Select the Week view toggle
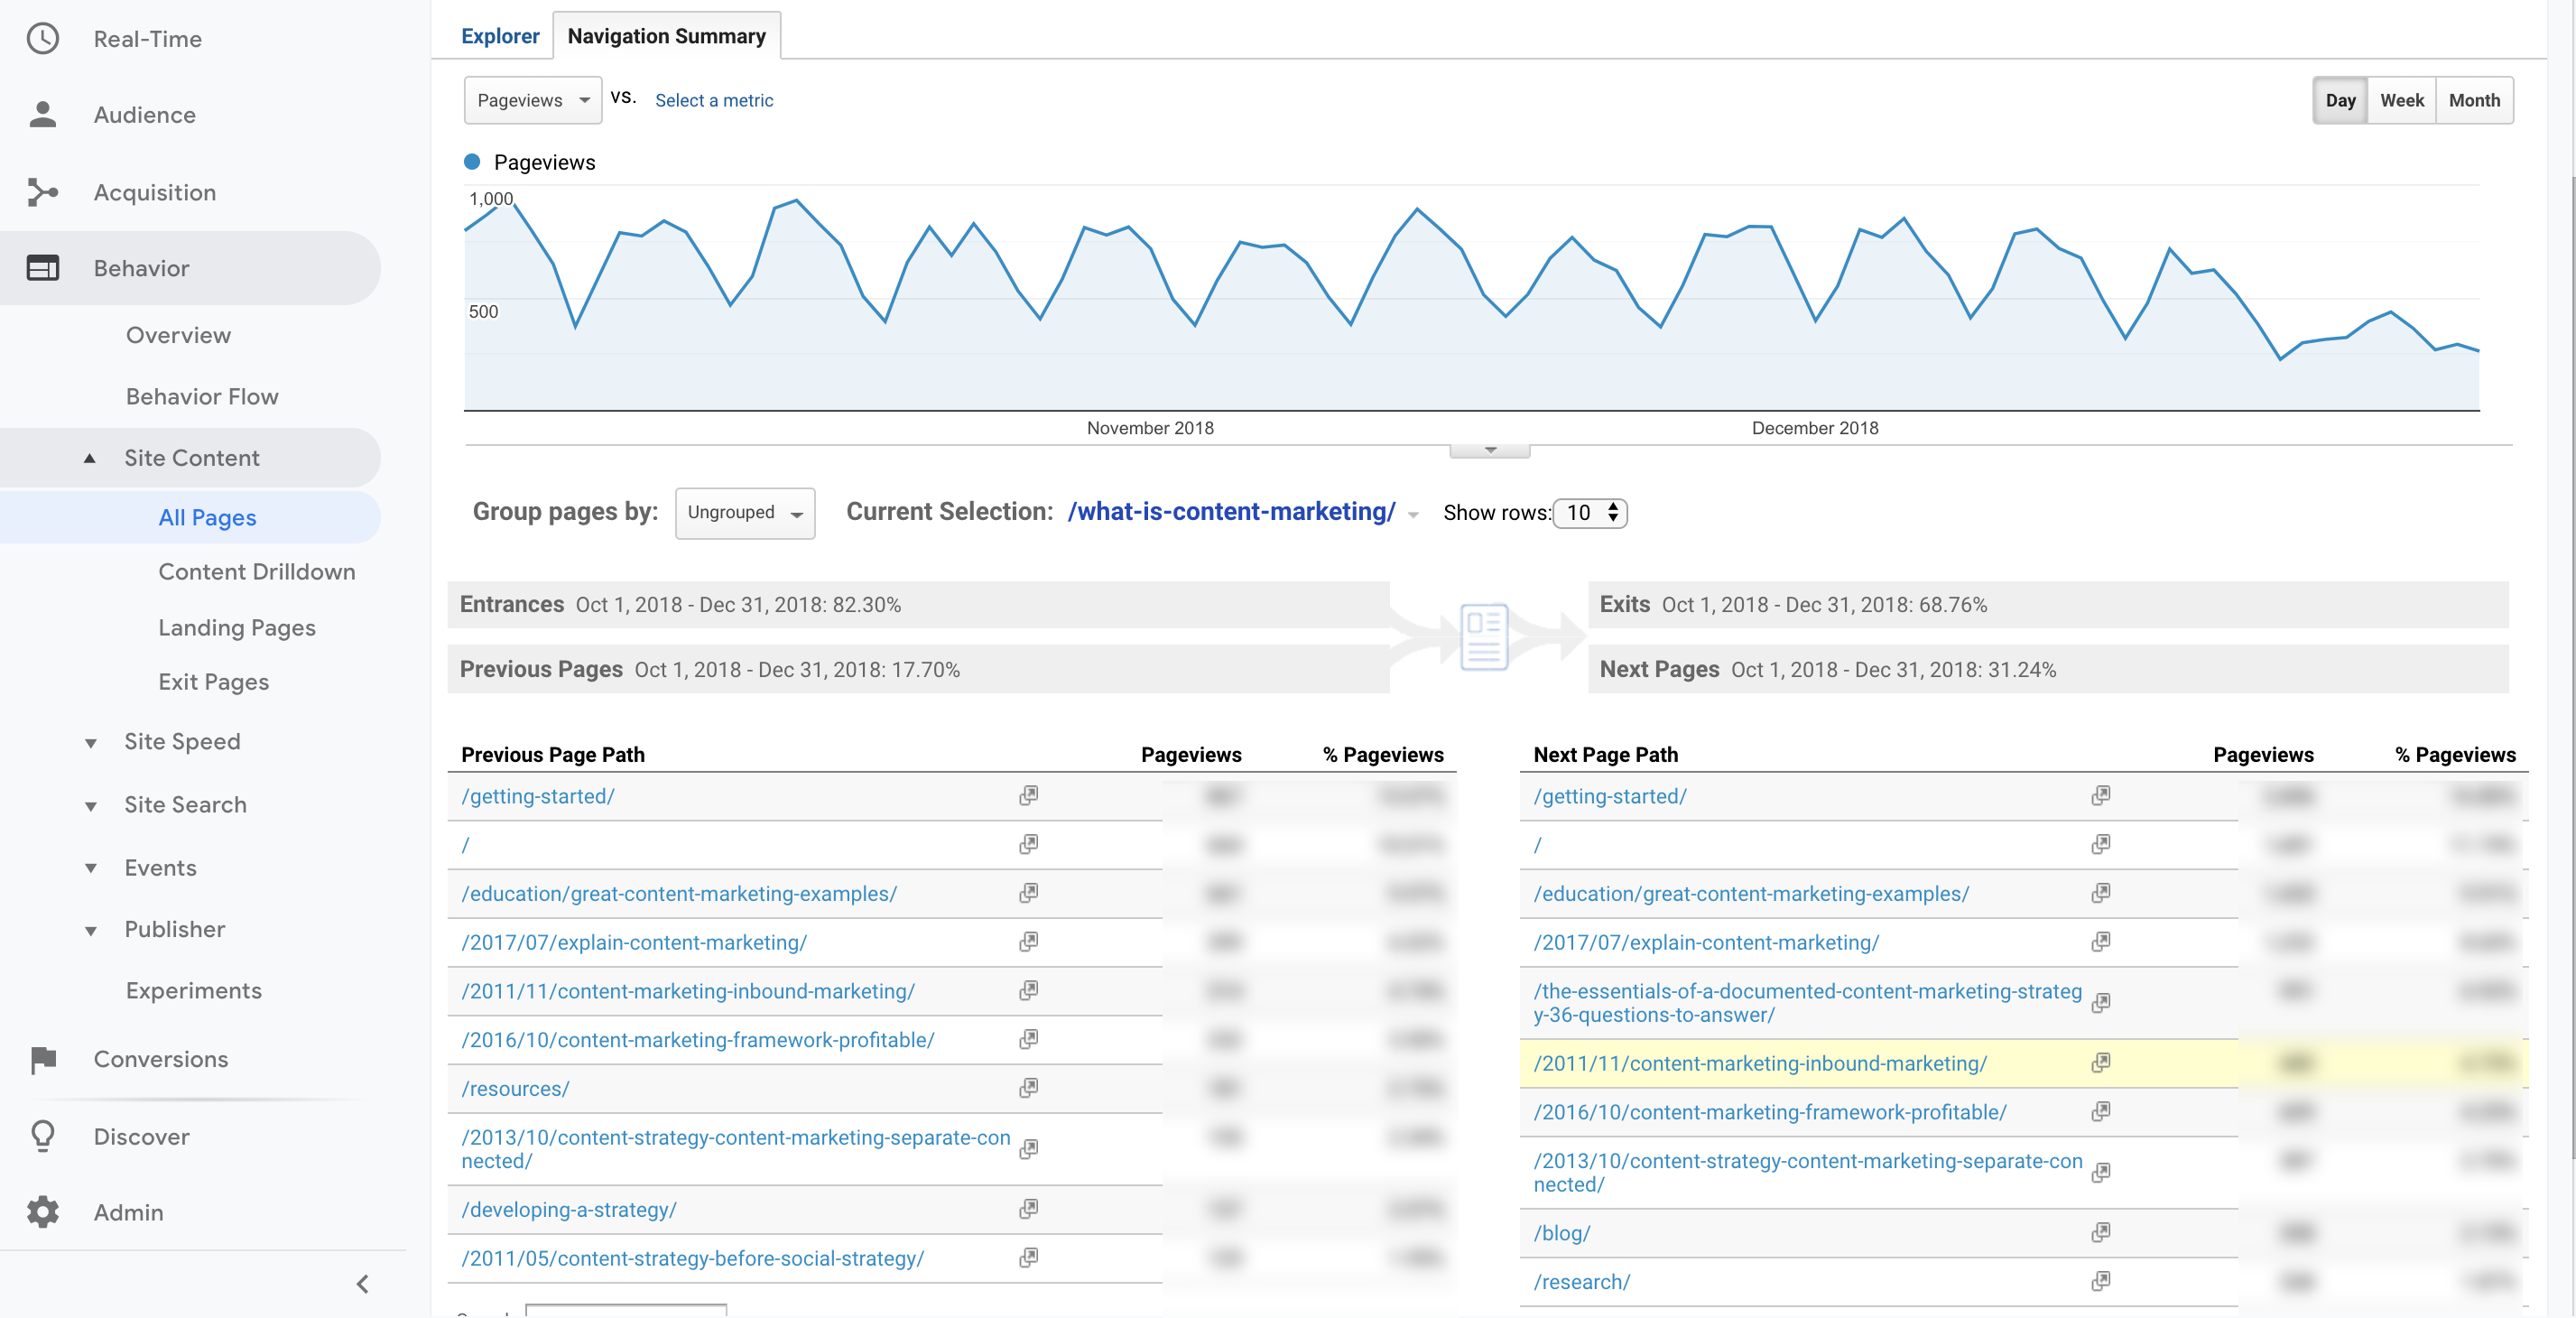 coord(2403,99)
